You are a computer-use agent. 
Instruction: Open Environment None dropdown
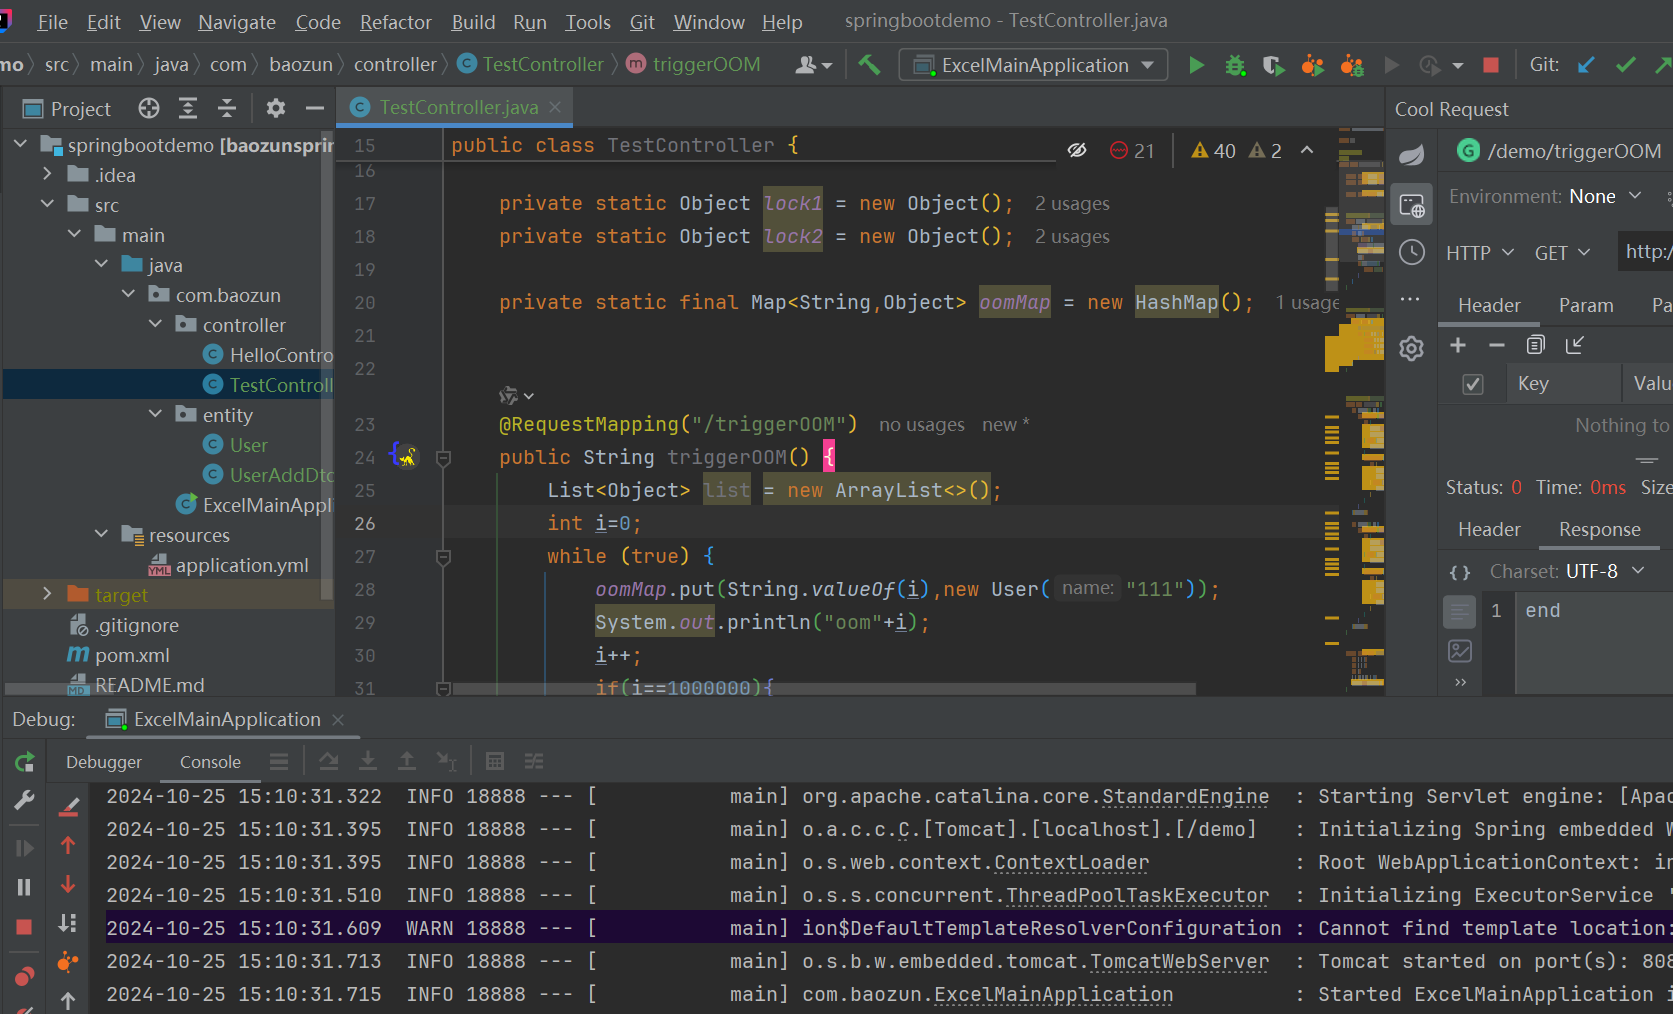(1605, 196)
